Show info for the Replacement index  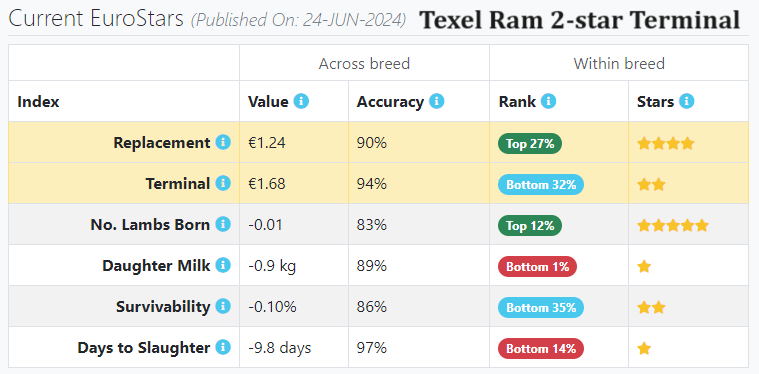point(223,142)
